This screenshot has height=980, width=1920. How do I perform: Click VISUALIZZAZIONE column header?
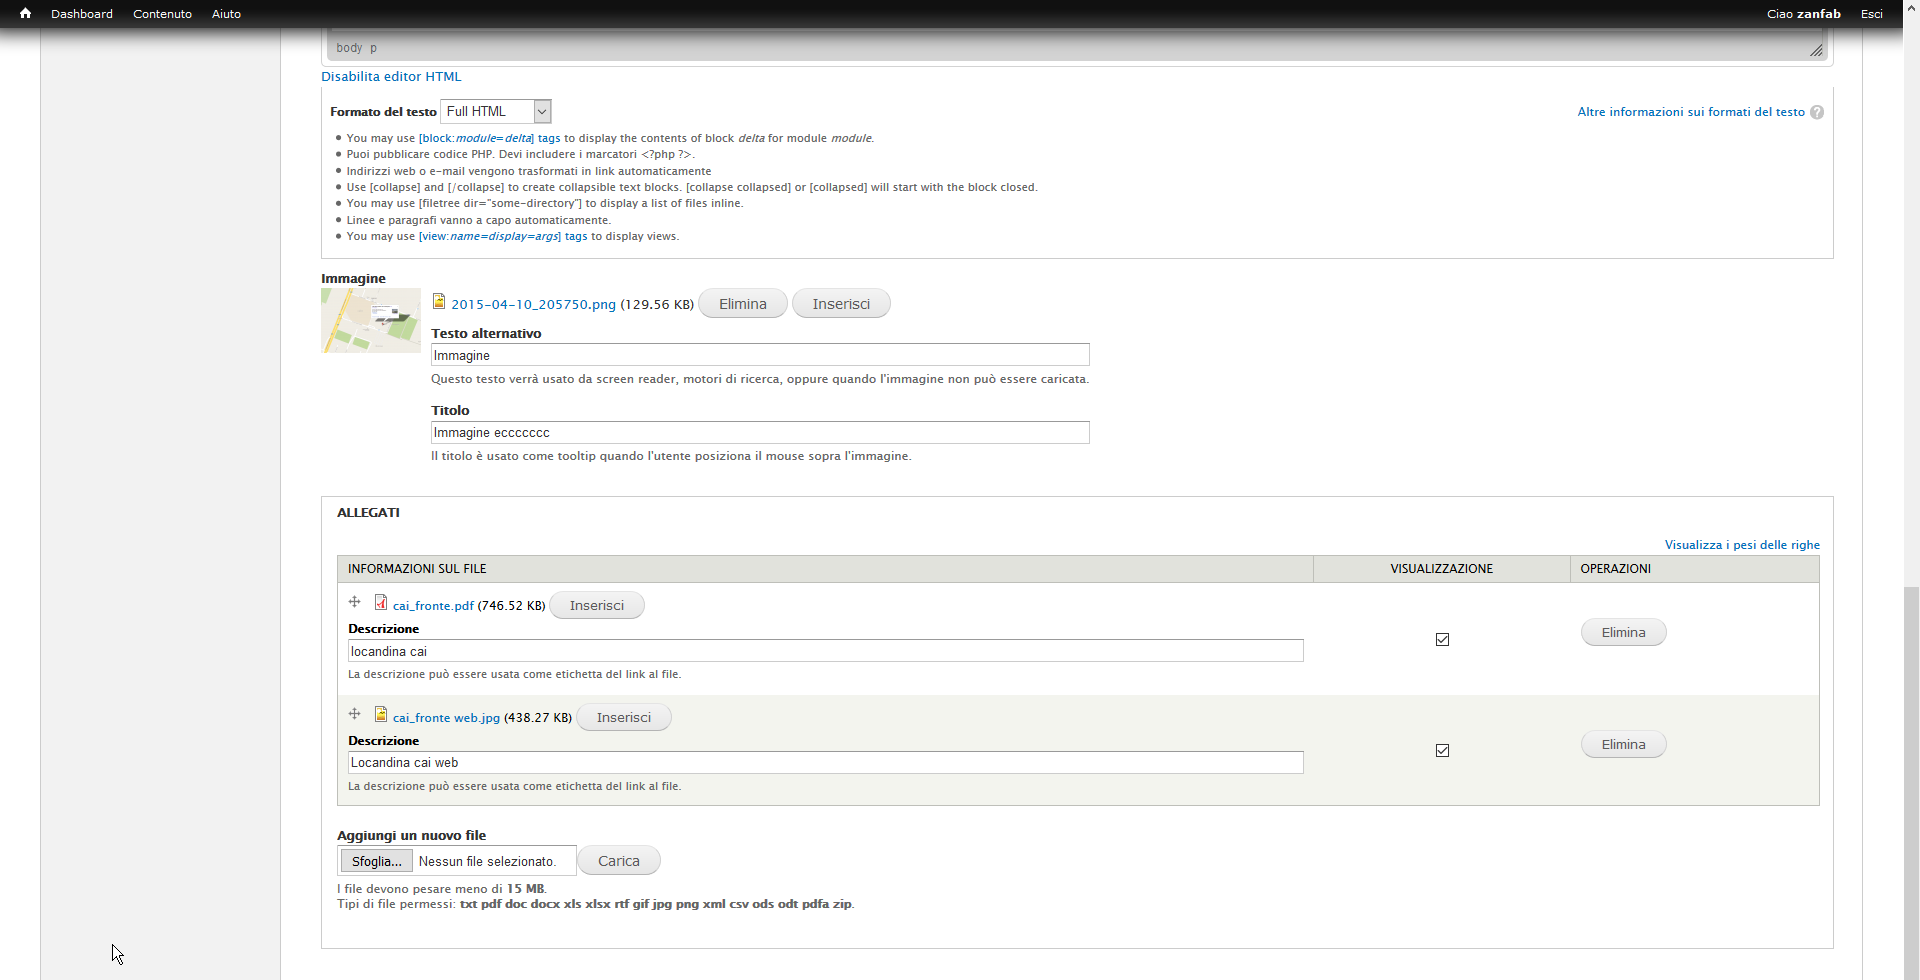click(1441, 569)
